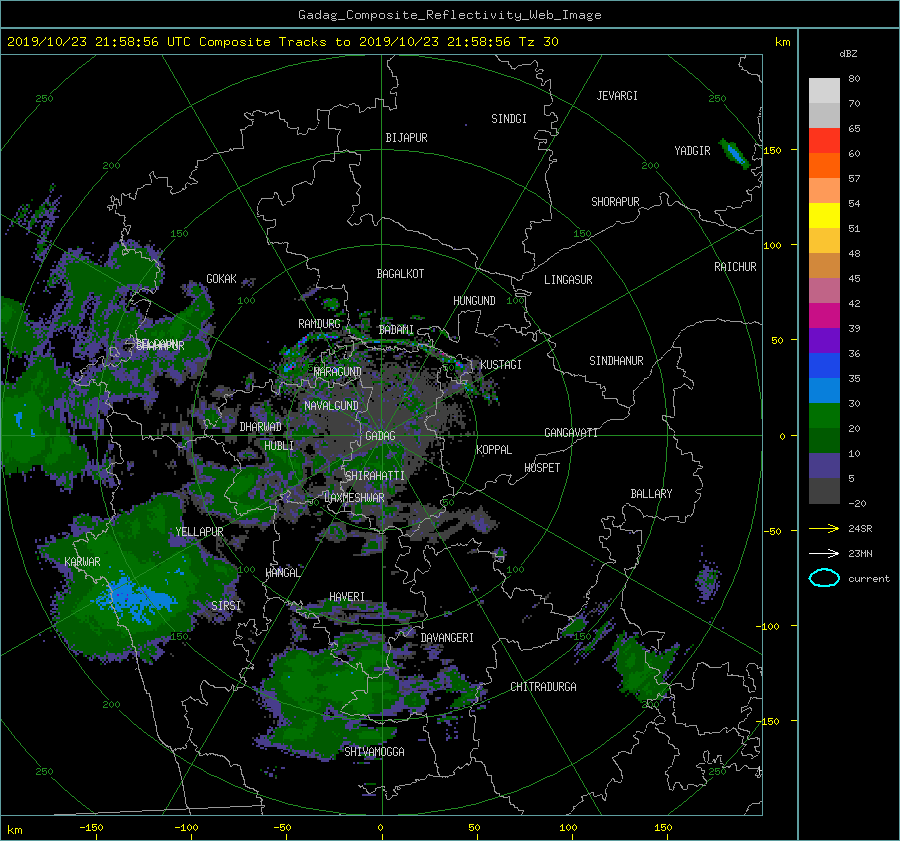Select the GOKAK label

pos(222,279)
